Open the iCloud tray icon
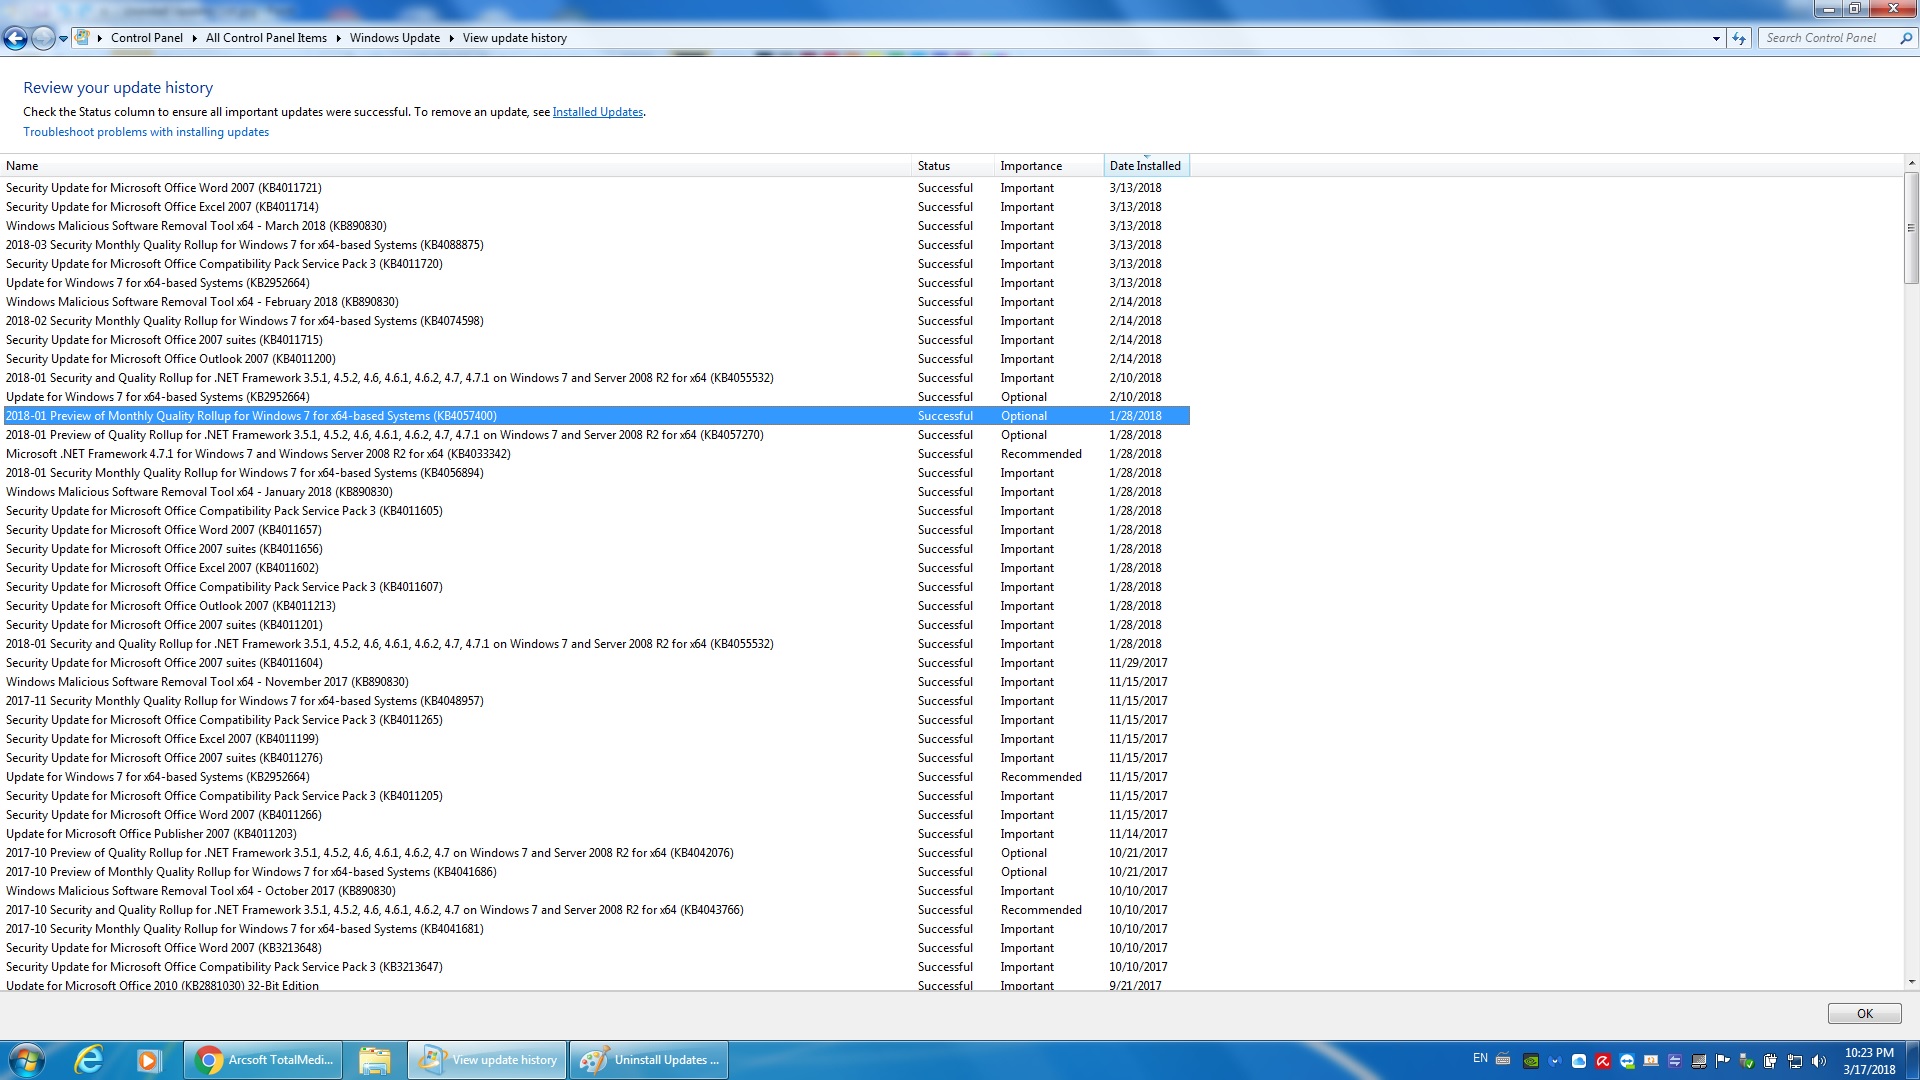 coord(1579,1061)
